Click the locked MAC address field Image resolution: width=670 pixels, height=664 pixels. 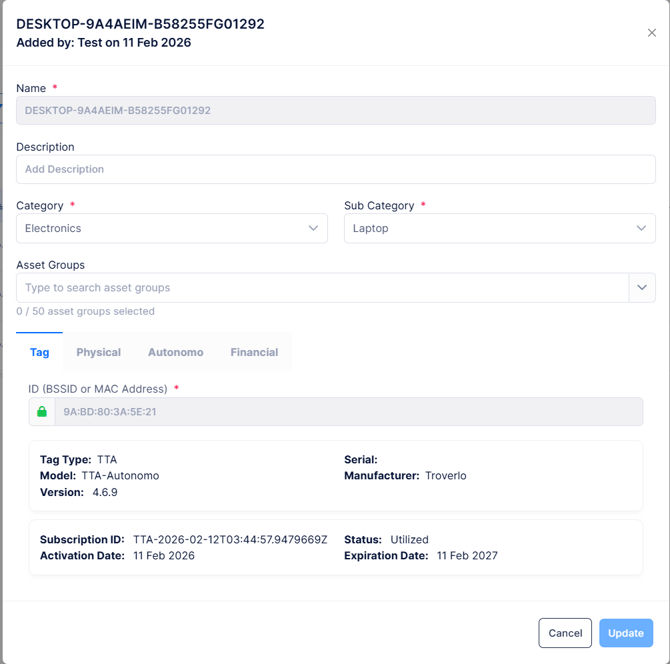click(x=348, y=411)
